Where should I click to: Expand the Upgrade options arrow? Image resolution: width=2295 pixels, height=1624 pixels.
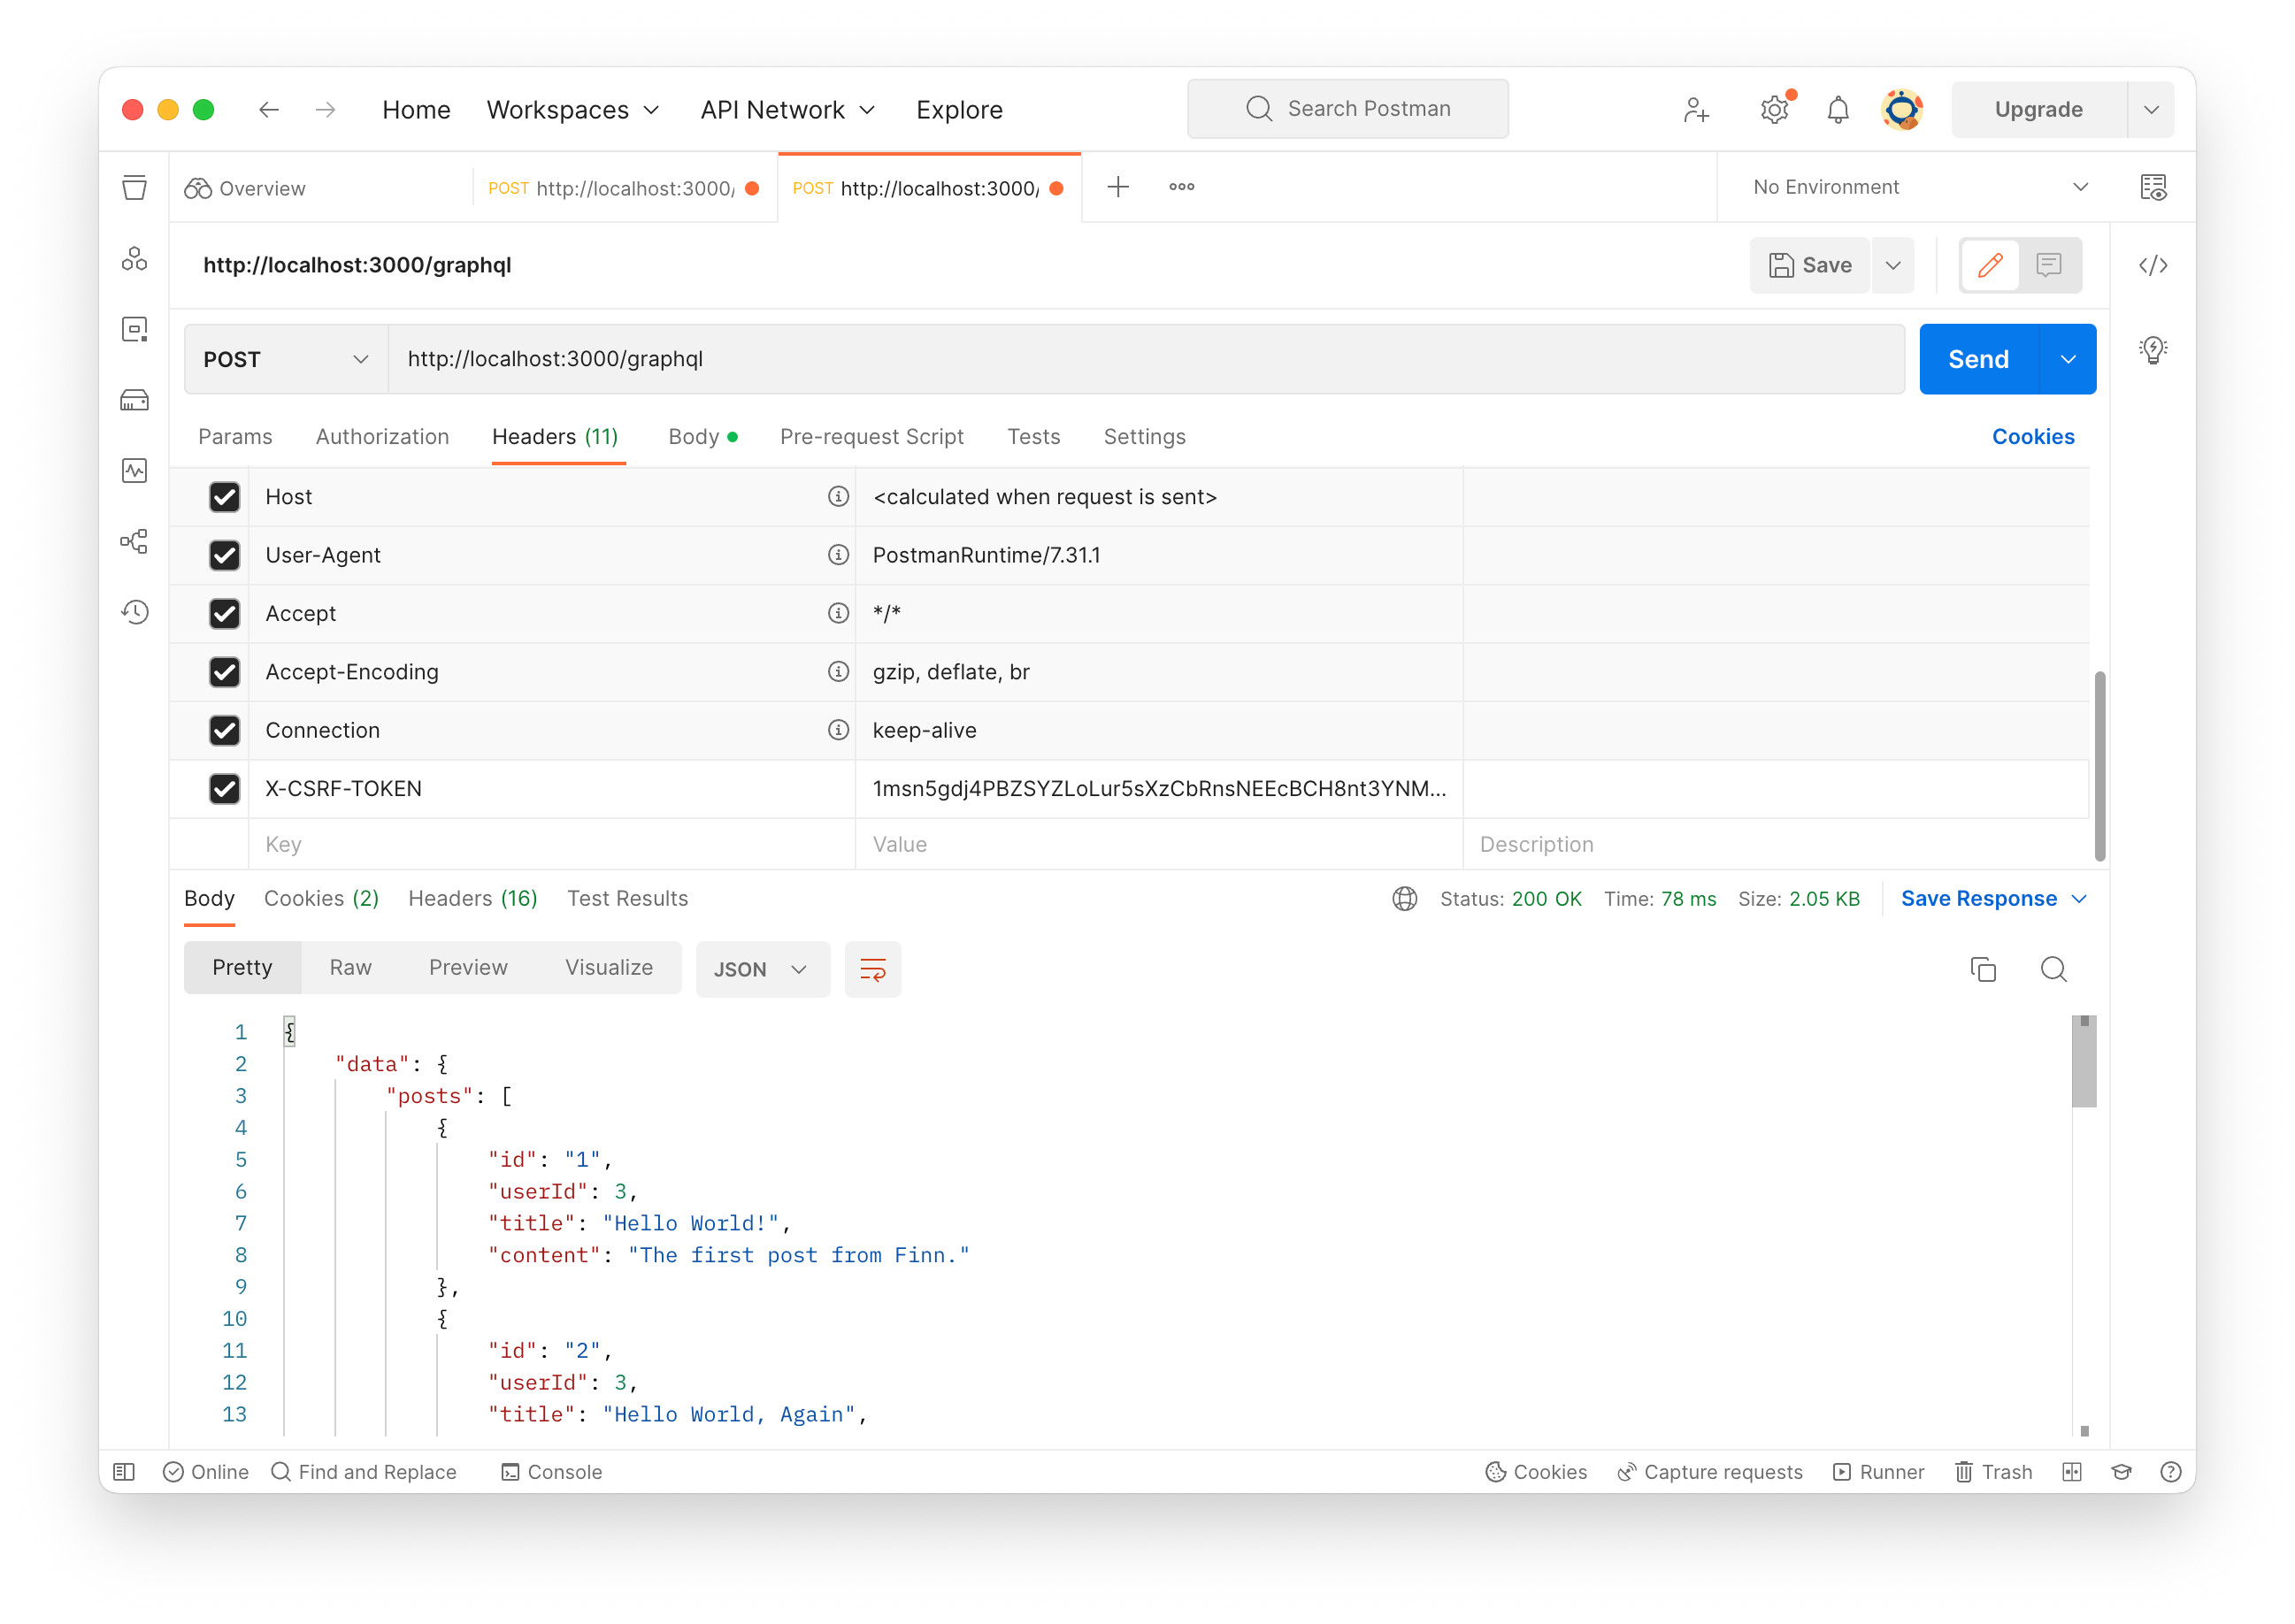point(2150,109)
